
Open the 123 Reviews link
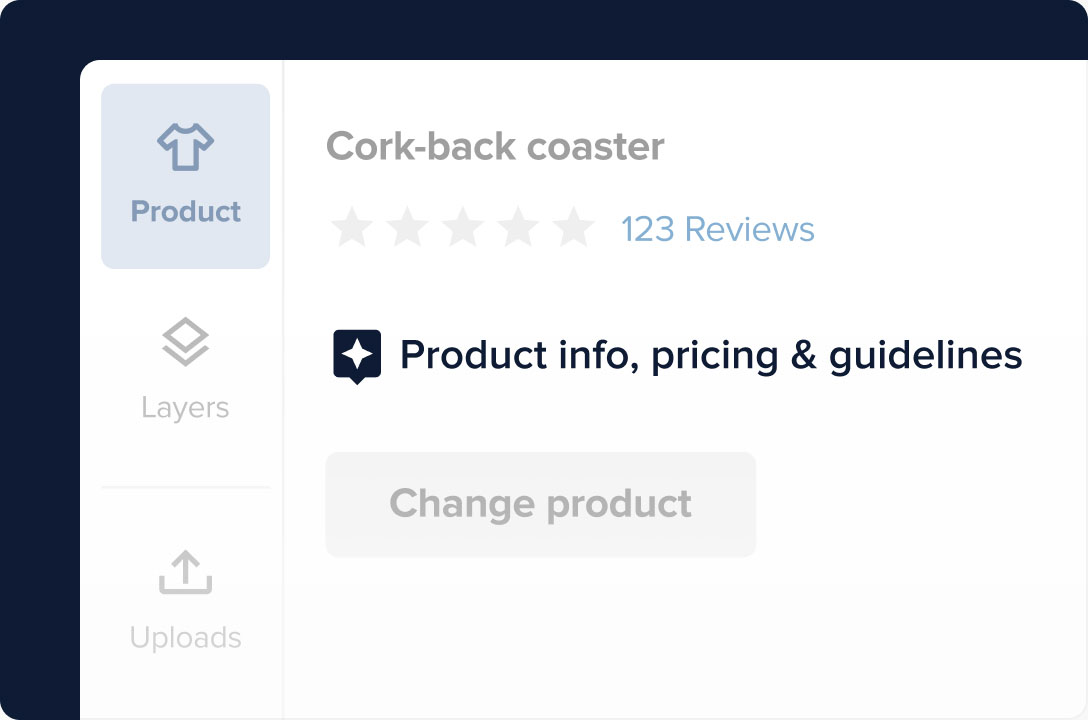click(x=717, y=230)
